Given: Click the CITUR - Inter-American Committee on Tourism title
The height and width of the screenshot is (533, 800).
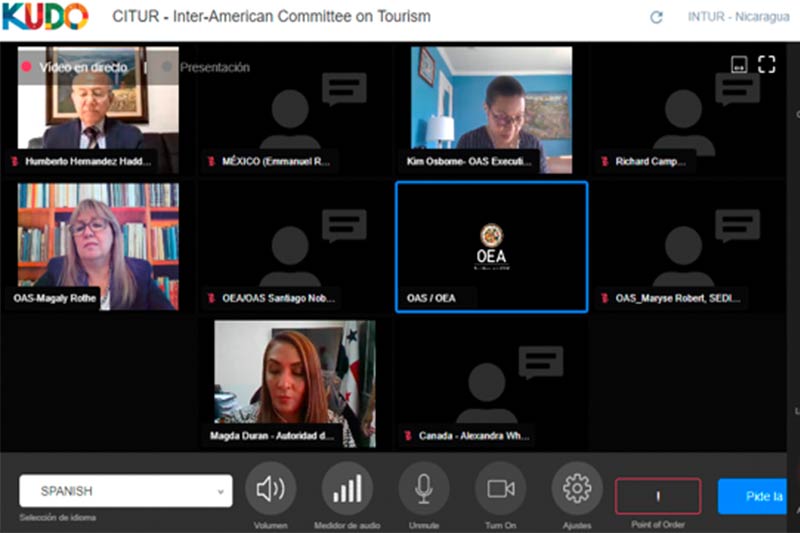Looking at the screenshot, I should pos(271,16).
